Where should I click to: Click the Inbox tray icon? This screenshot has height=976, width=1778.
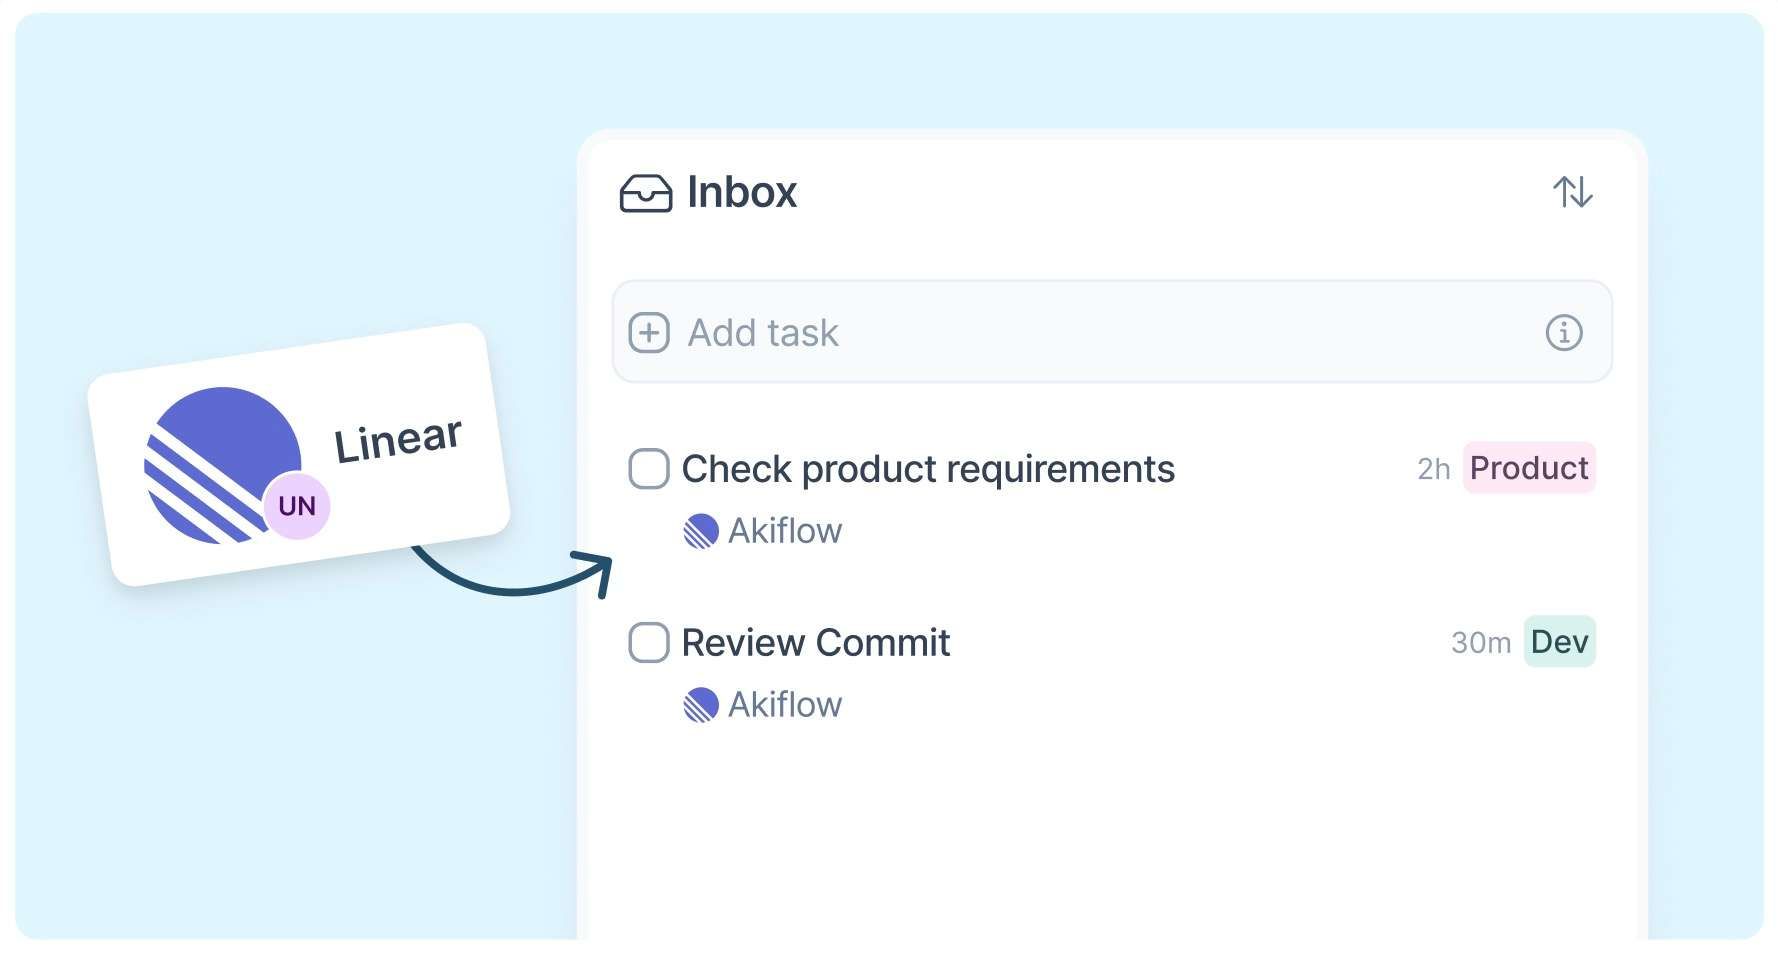click(x=645, y=193)
